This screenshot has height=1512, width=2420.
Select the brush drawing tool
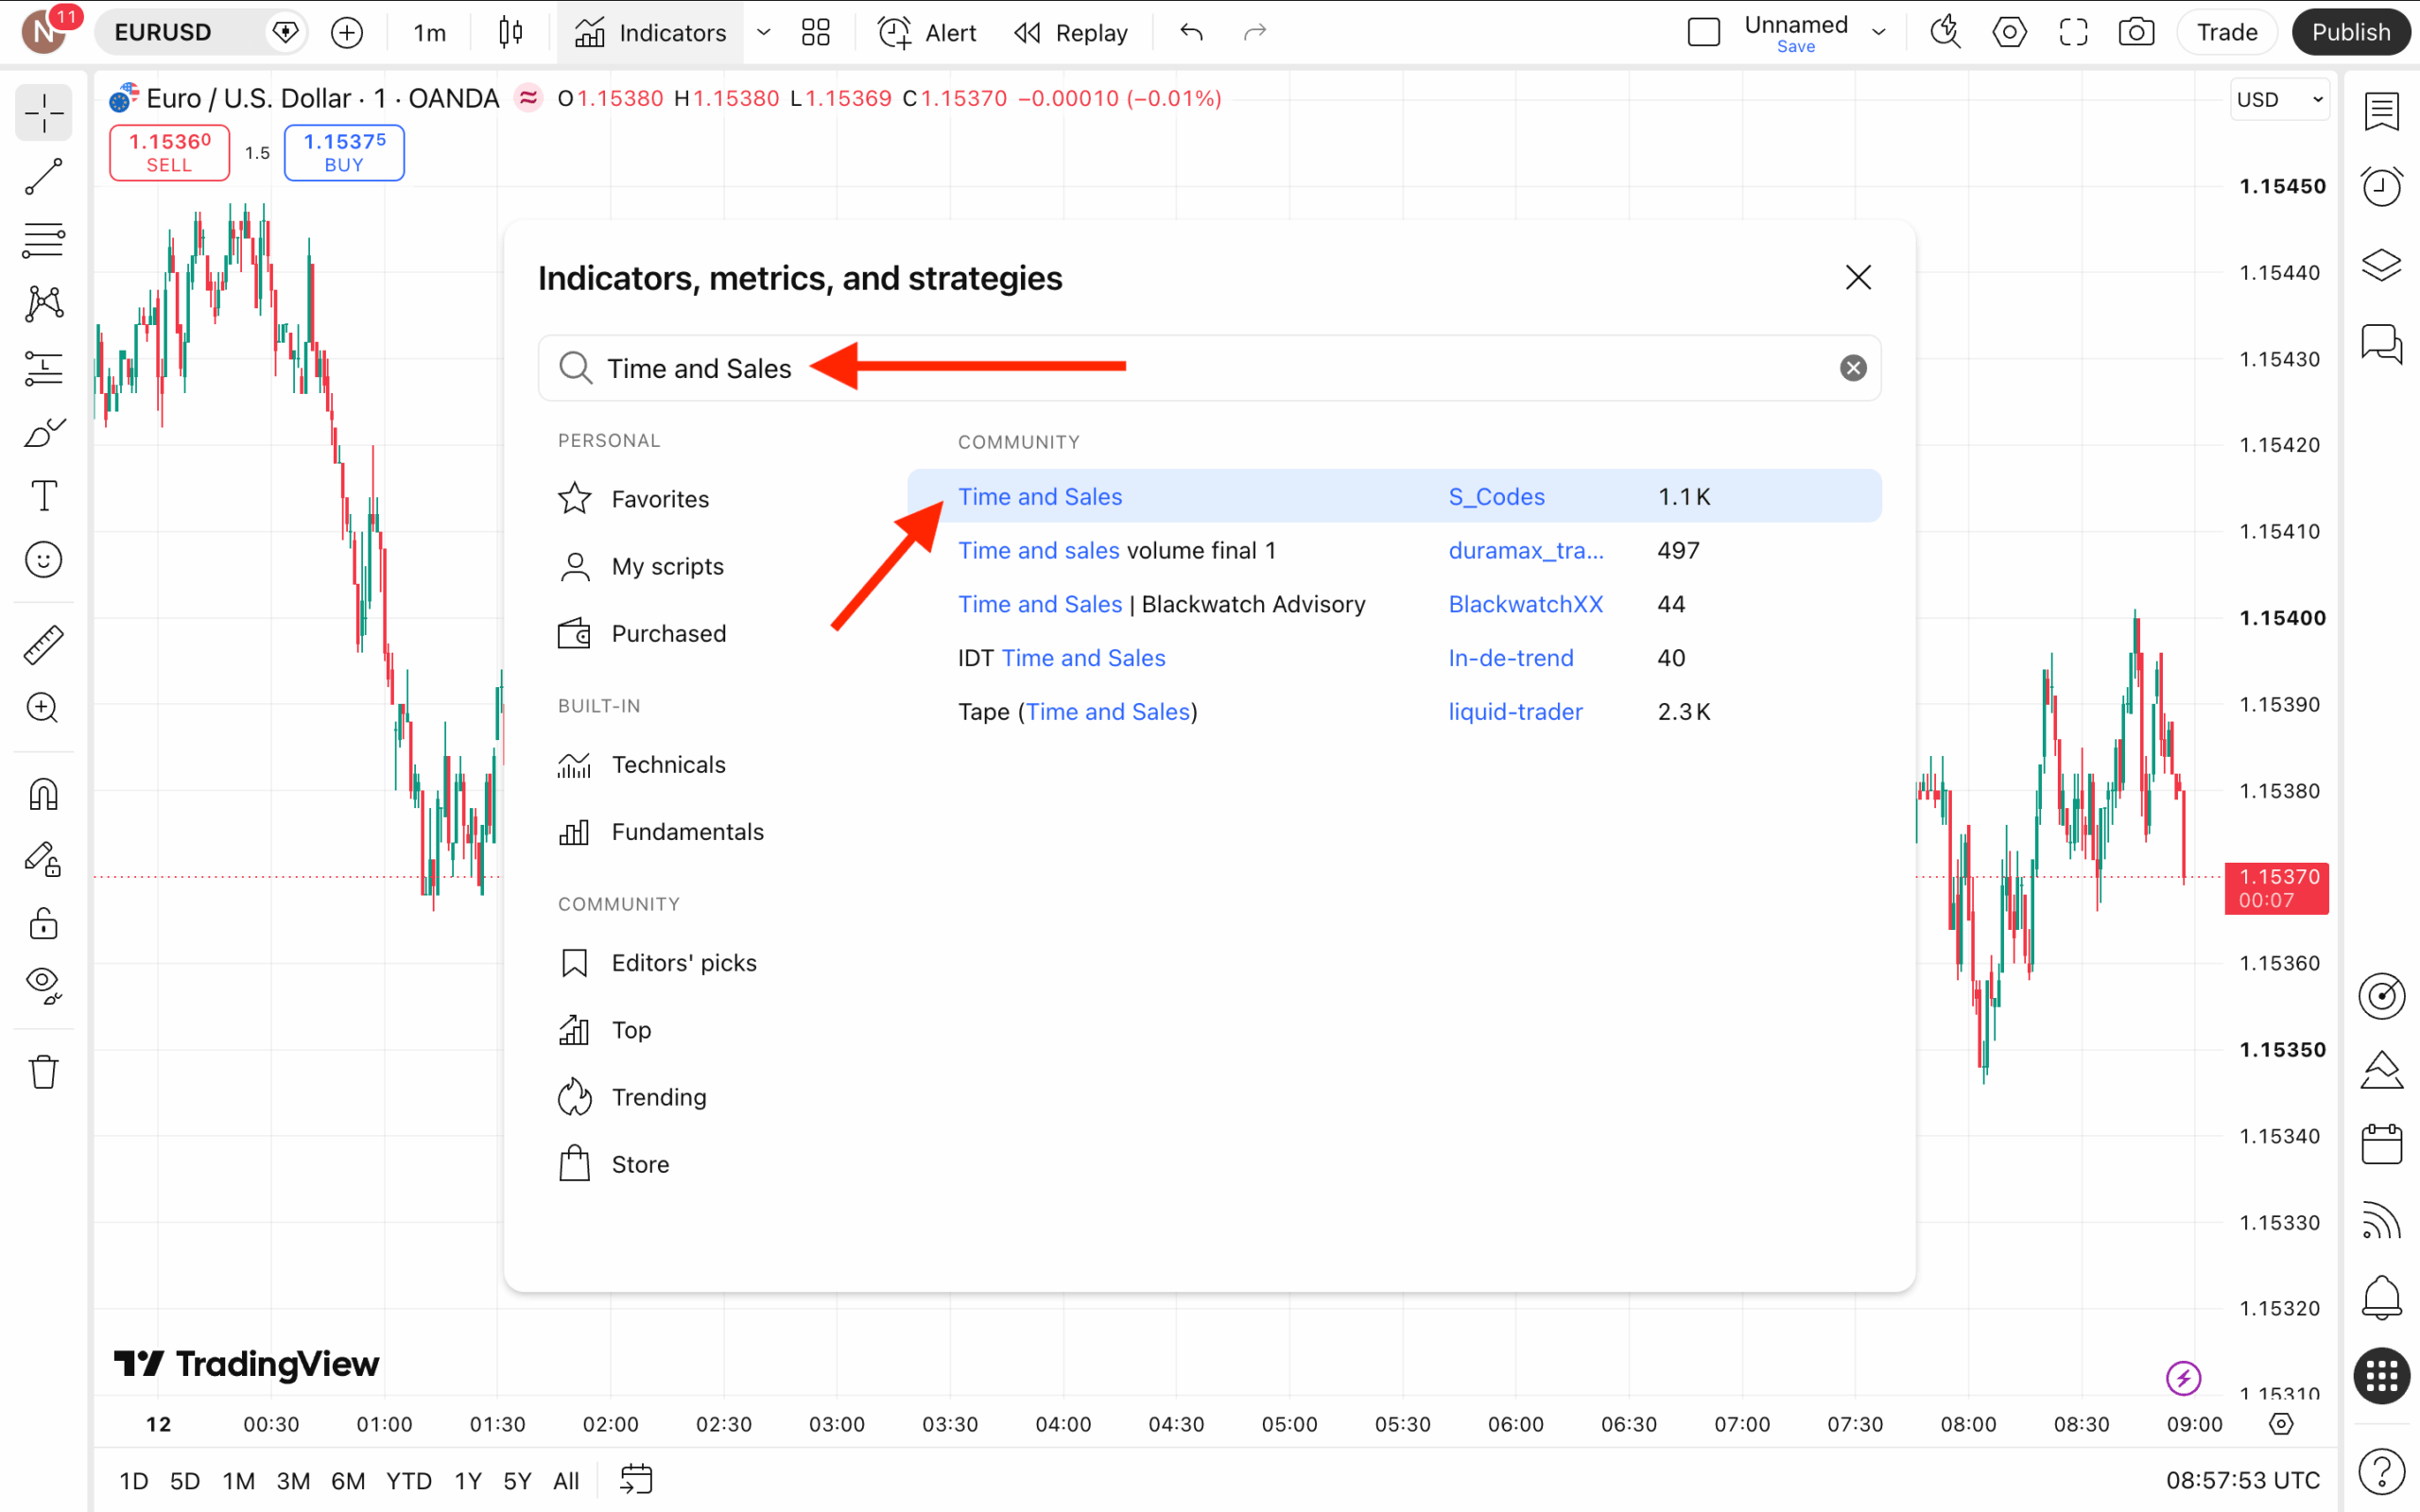(43, 432)
